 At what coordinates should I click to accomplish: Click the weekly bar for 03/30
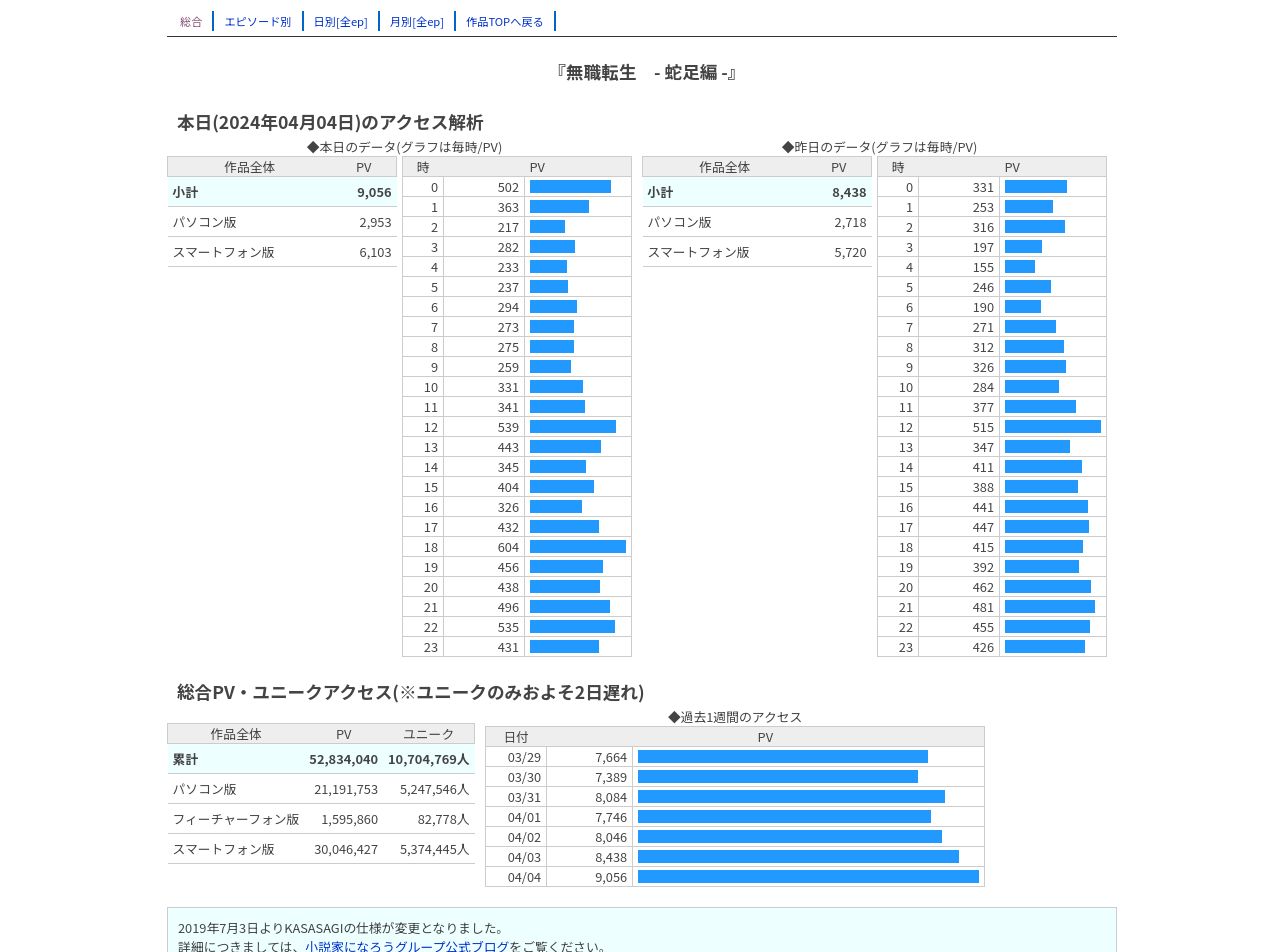tap(778, 777)
